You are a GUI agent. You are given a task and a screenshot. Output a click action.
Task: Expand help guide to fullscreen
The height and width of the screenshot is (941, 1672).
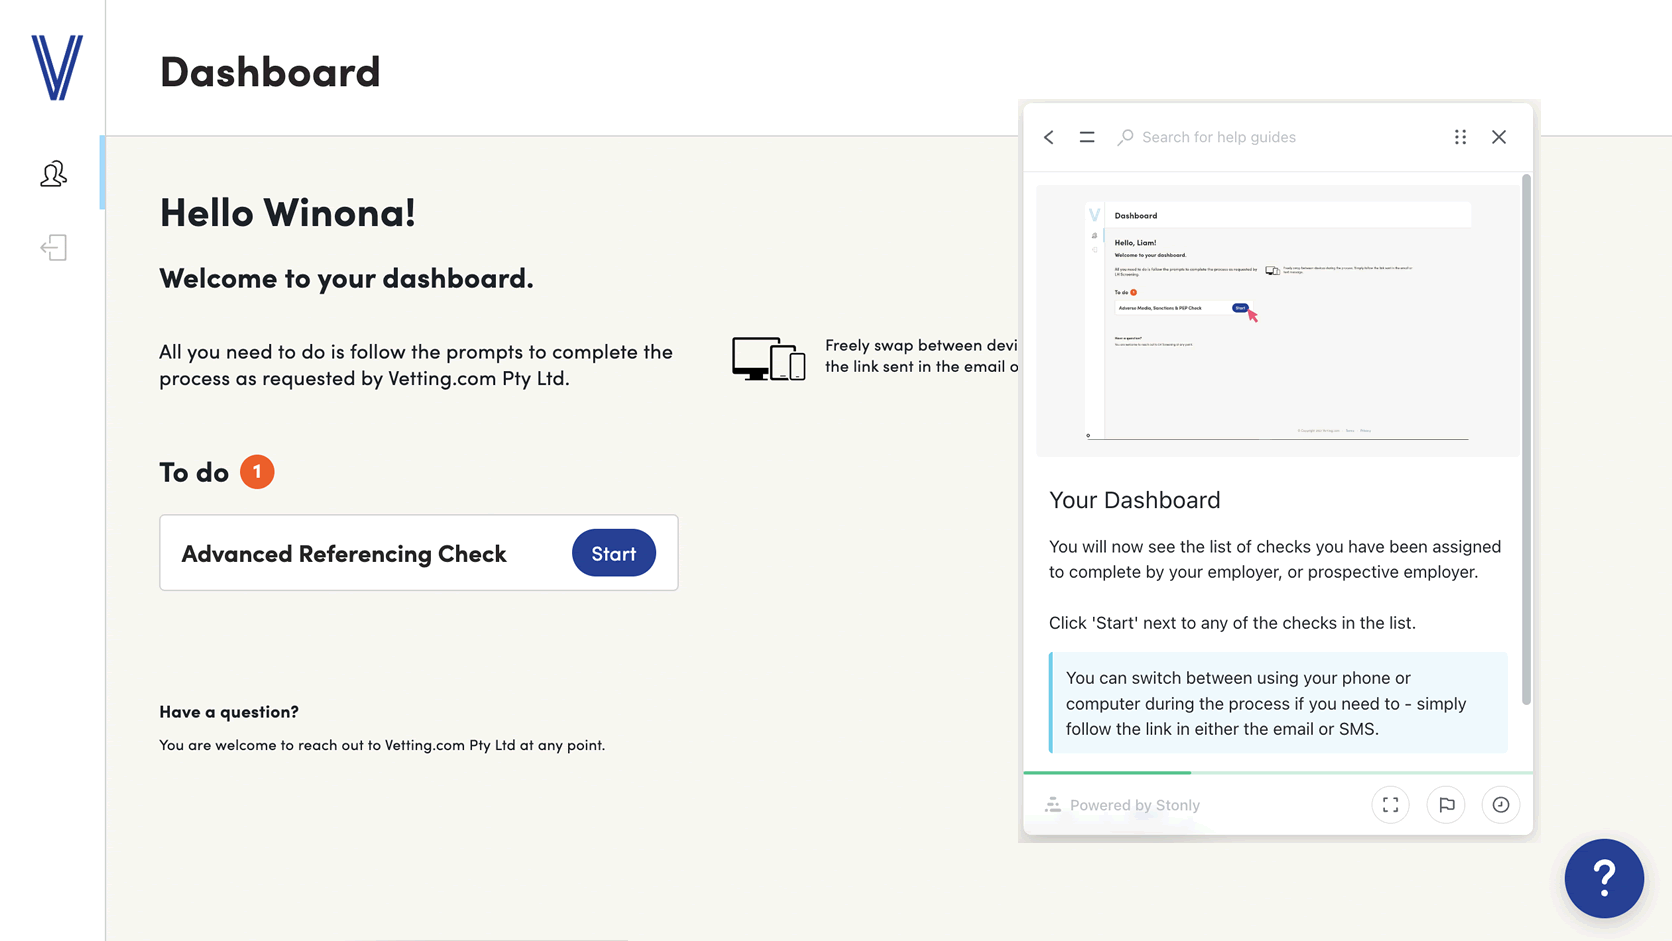coord(1390,805)
